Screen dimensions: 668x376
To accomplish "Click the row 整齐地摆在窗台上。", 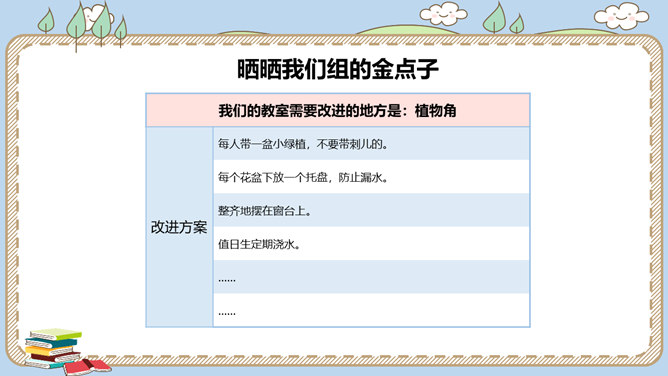I will coord(371,210).
